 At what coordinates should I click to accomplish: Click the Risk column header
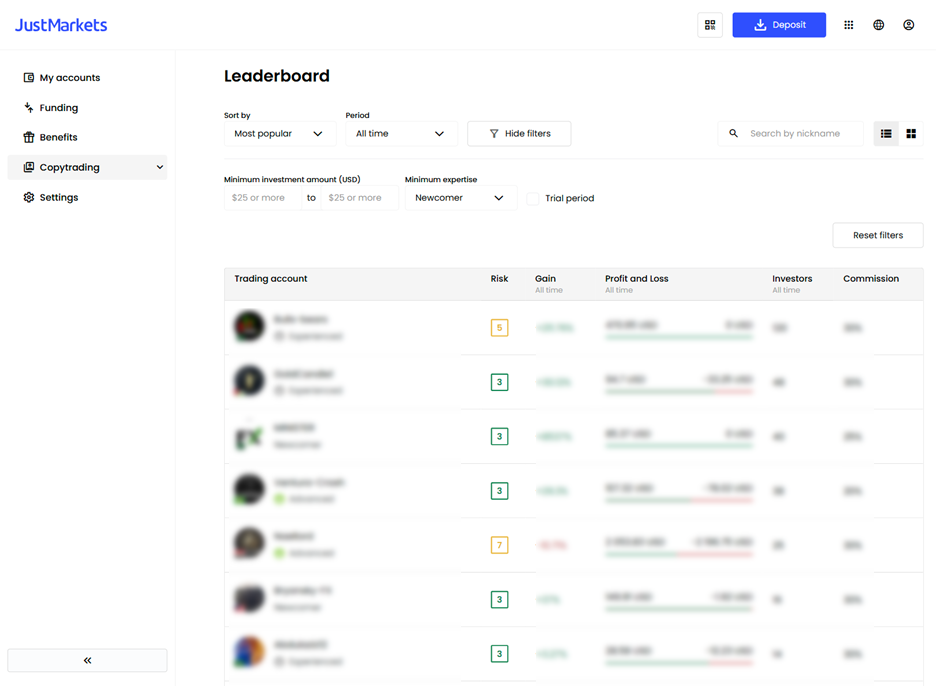click(499, 279)
